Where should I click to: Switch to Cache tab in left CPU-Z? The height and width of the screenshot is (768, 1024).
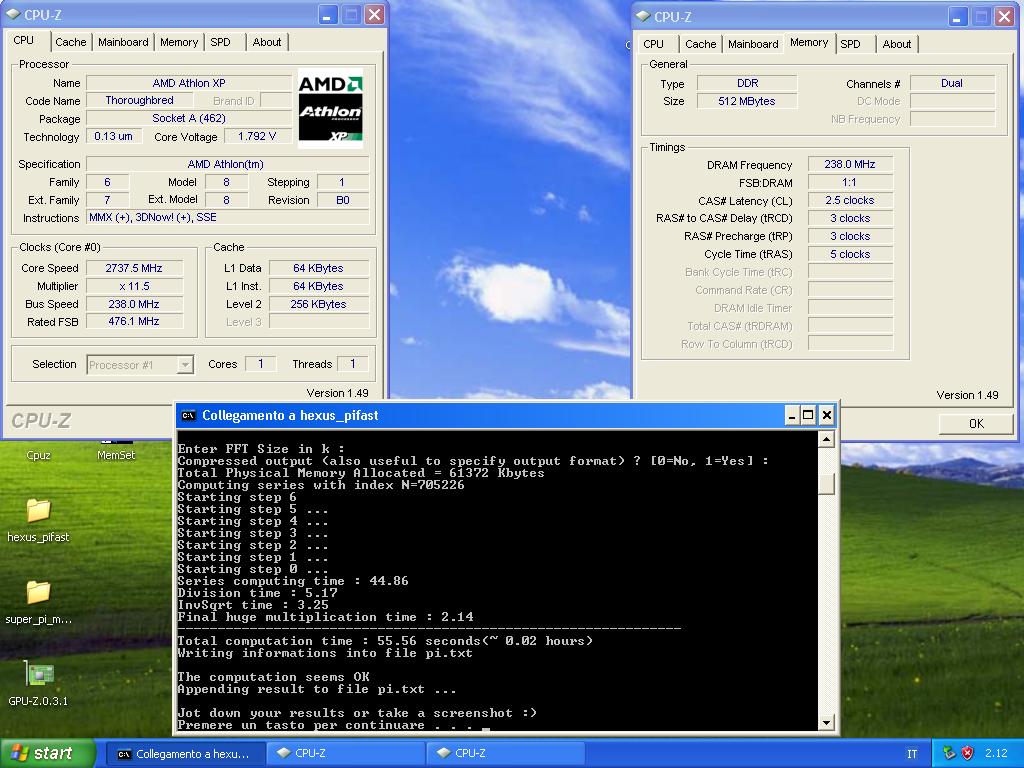point(71,42)
